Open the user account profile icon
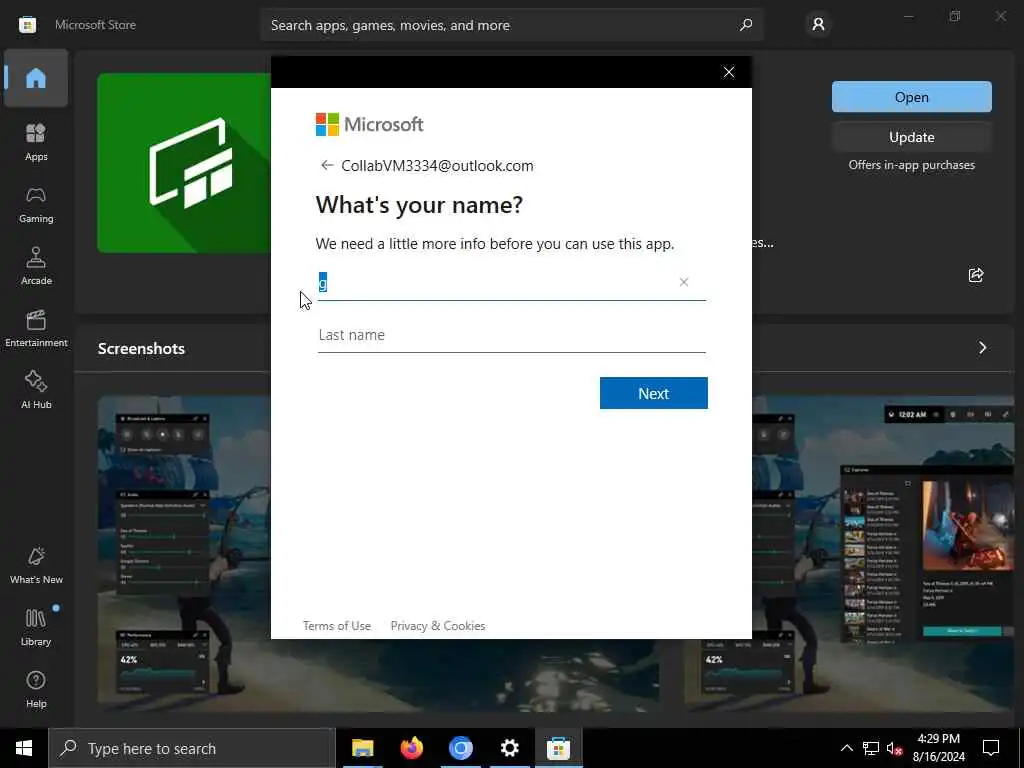The height and width of the screenshot is (768, 1024). coord(818,25)
